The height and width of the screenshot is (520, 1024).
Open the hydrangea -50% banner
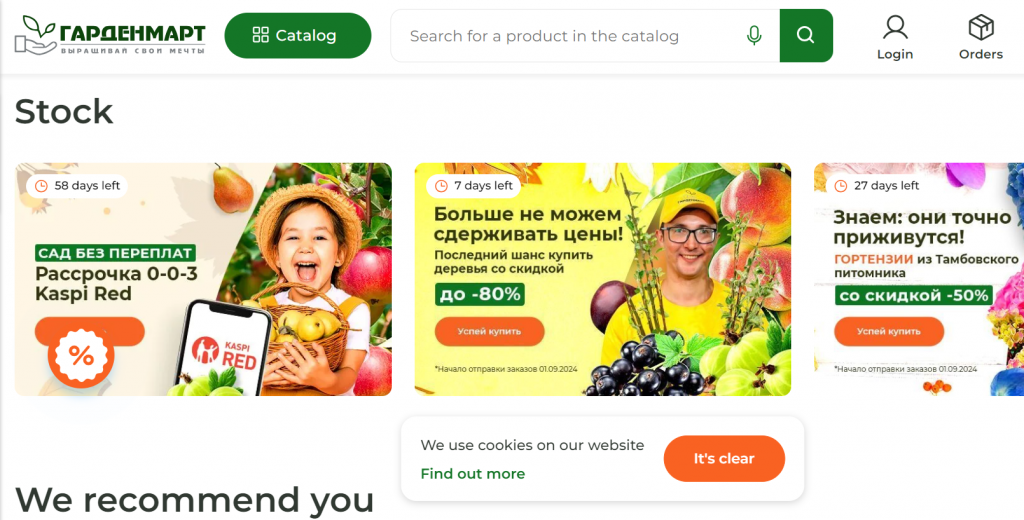919,279
